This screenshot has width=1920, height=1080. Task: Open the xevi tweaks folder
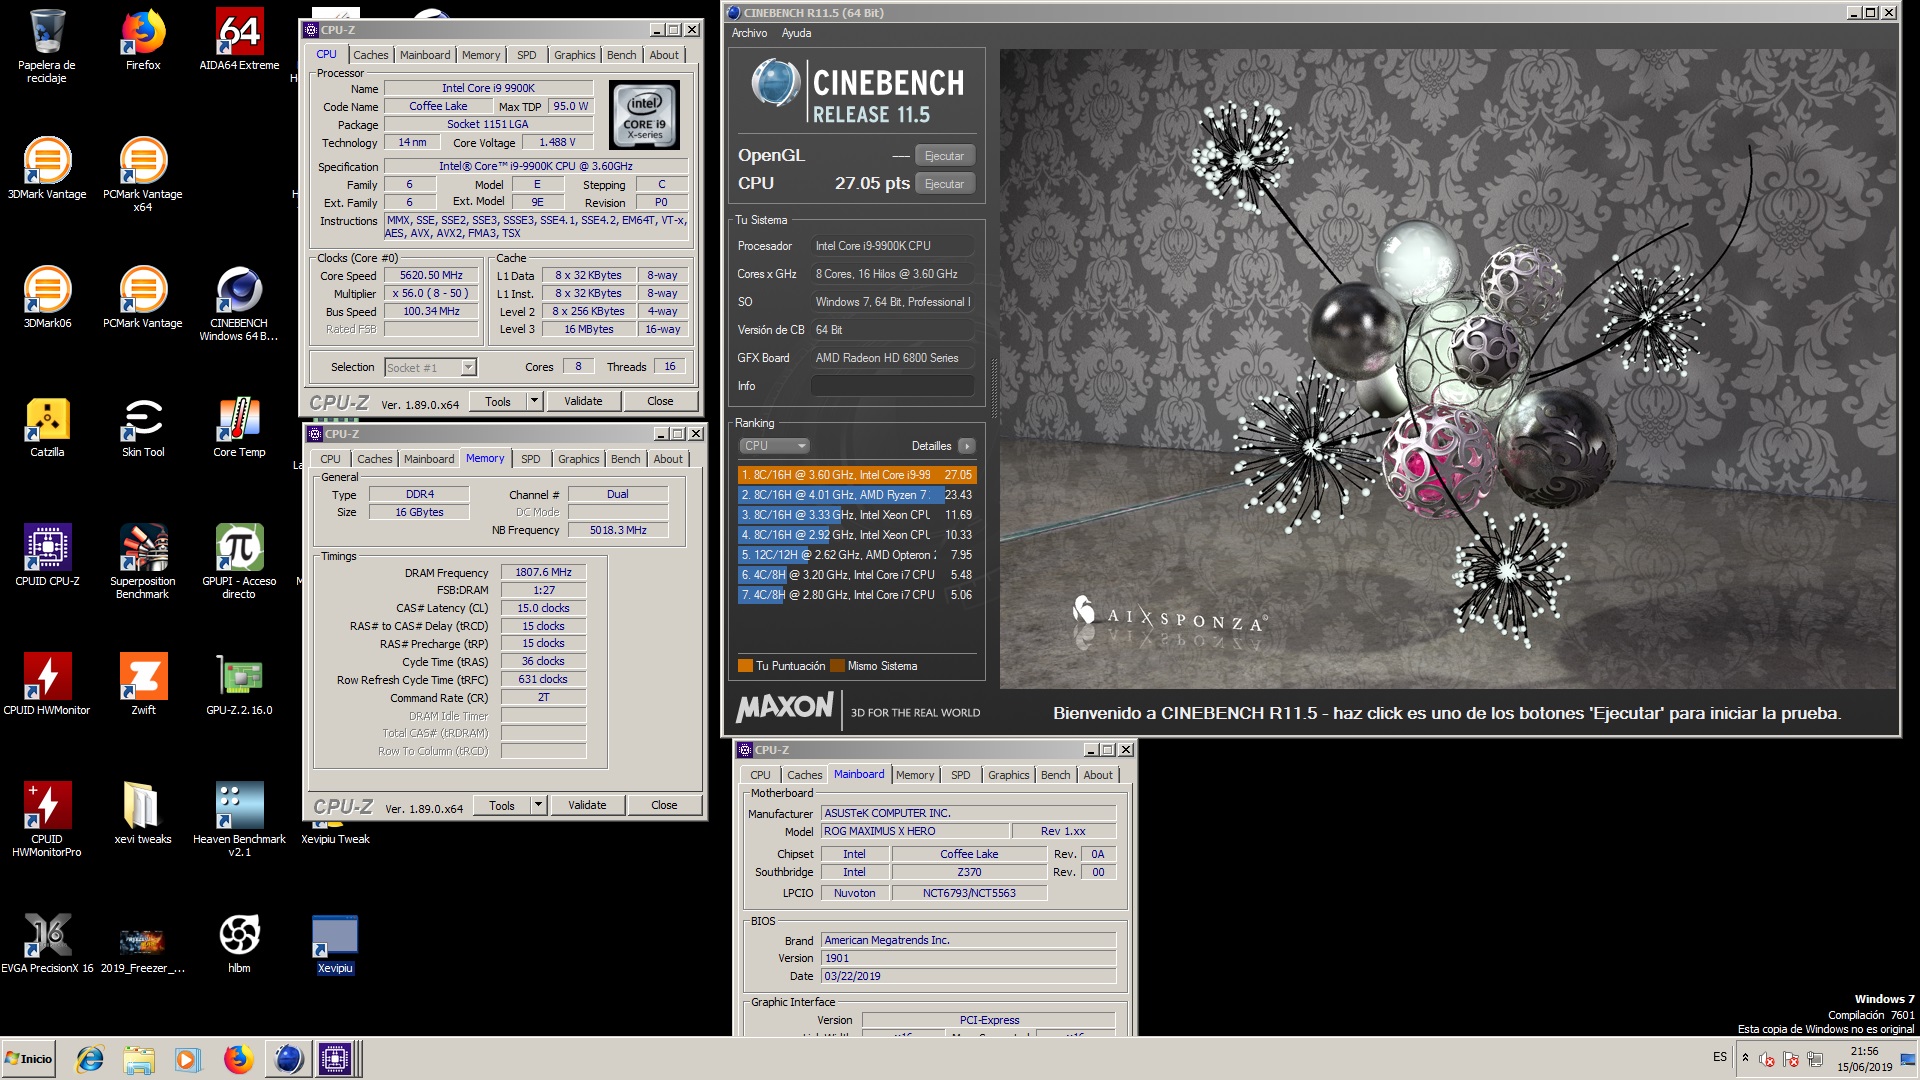click(x=143, y=813)
